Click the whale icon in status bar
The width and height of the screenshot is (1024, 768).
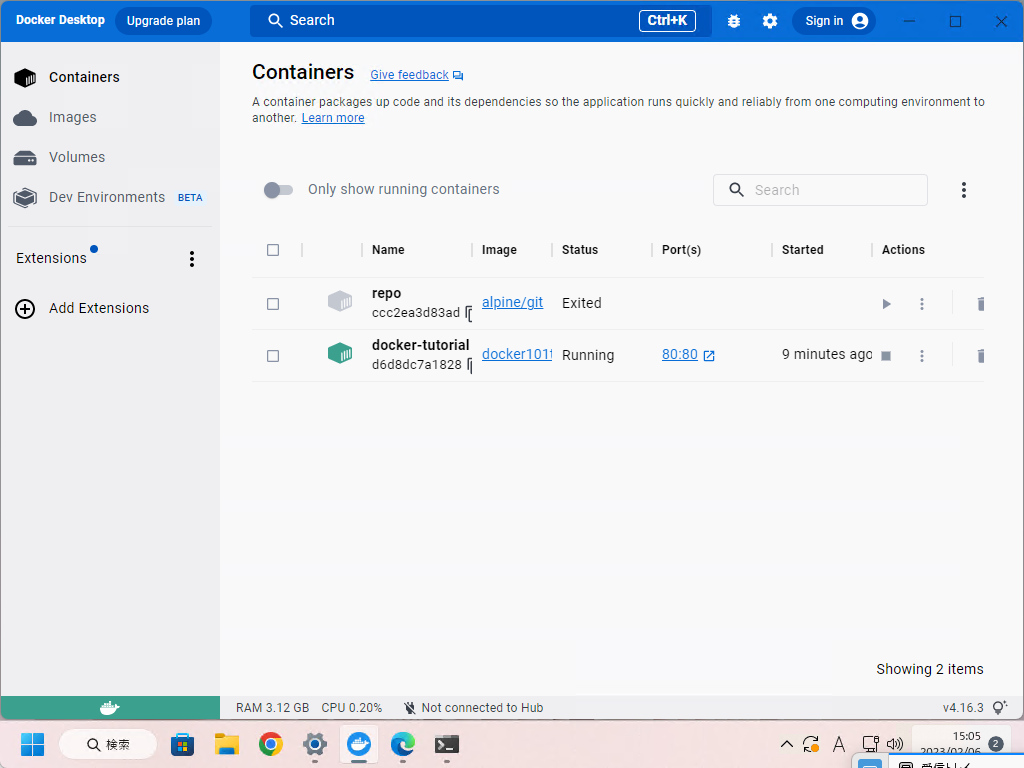tap(110, 707)
